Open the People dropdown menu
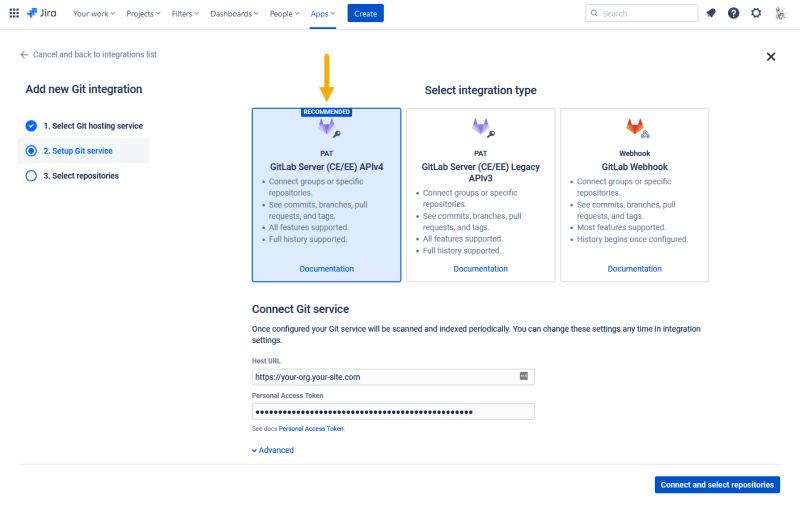Screen dimensions: 800x508 [285, 14]
